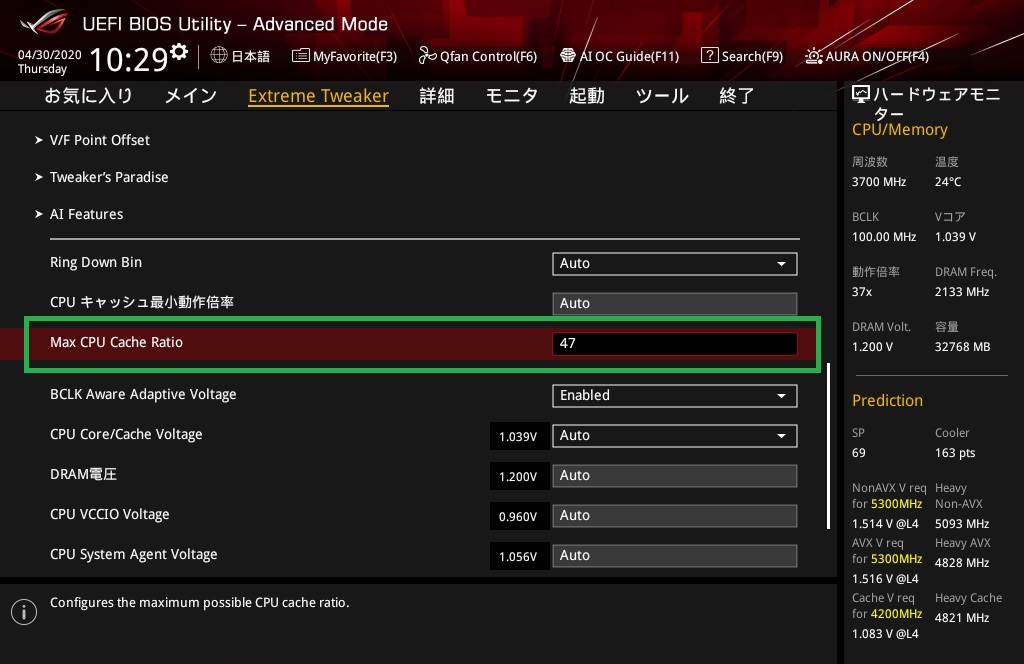Click the 1.056V System Agent readout
This screenshot has height=664, width=1024.
click(519, 556)
